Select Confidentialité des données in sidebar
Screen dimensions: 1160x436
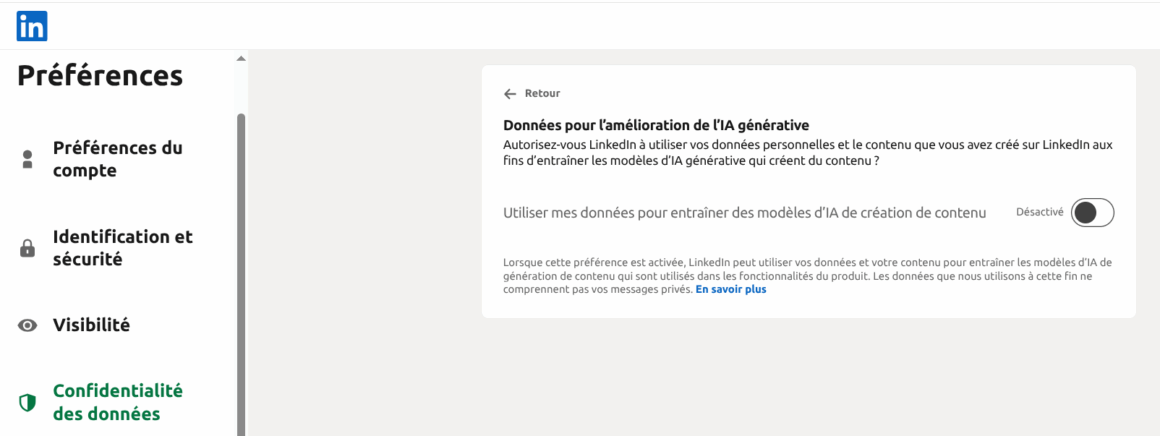(x=117, y=402)
